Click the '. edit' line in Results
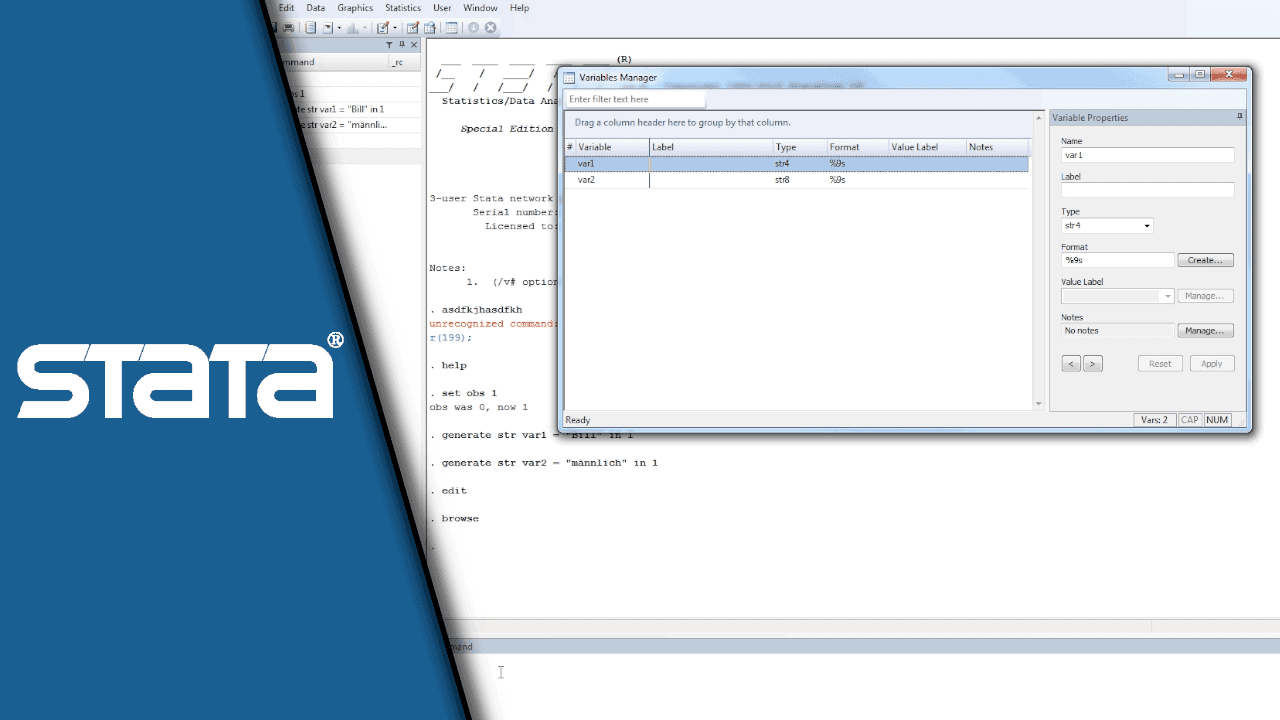 tap(448, 490)
